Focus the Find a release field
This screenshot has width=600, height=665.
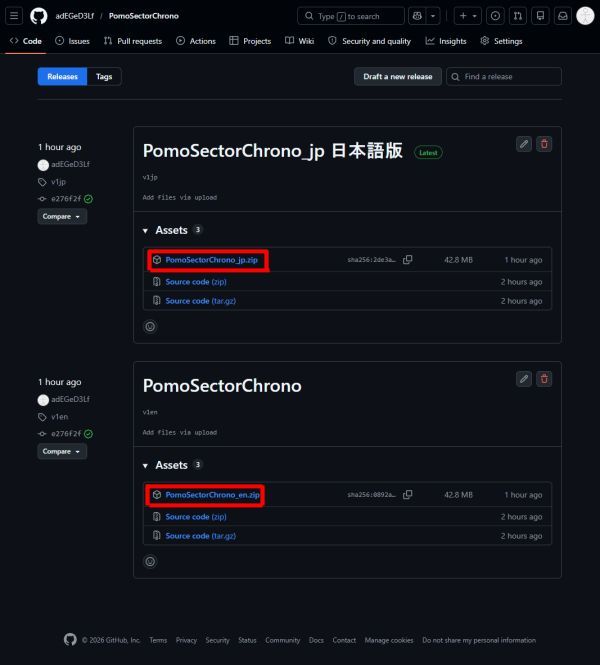click(x=504, y=76)
